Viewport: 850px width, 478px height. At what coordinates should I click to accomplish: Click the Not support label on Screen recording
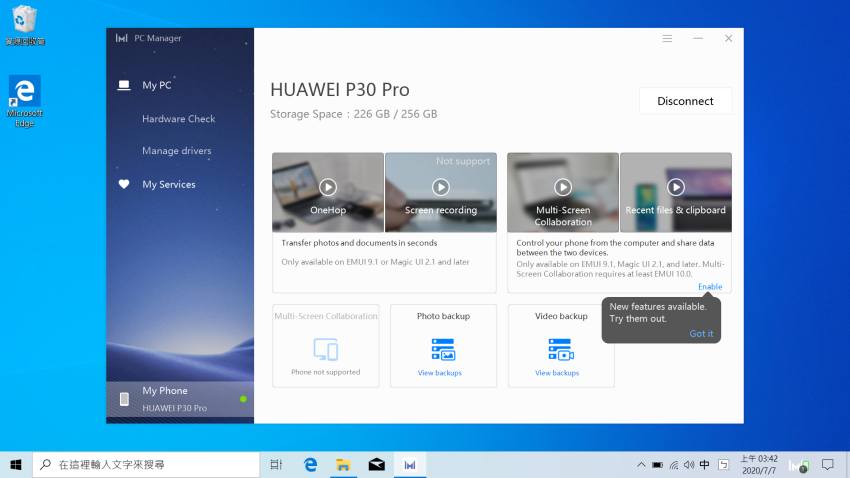click(x=462, y=161)
